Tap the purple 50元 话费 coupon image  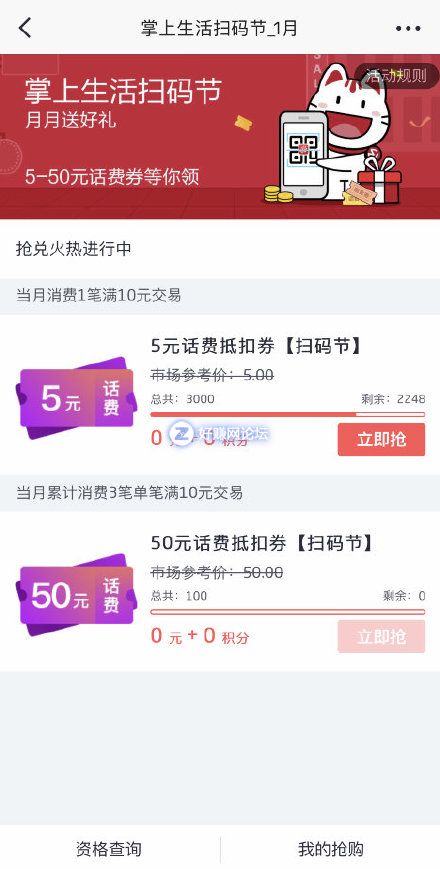click(x=76, y=595)
